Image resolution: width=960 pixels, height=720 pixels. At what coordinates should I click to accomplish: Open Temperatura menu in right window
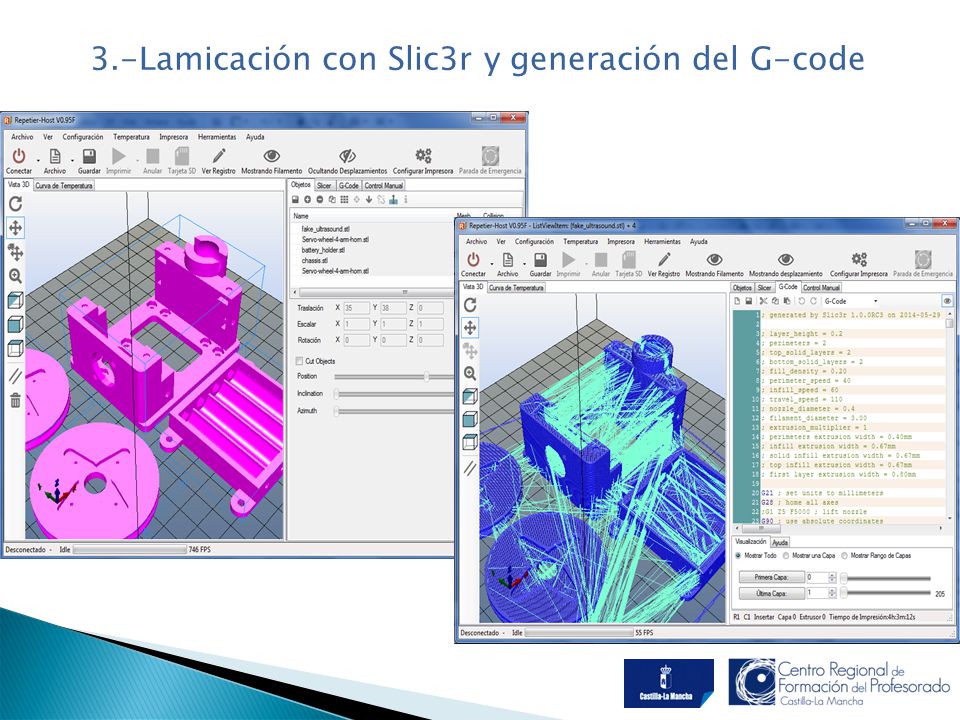point(580,242)
